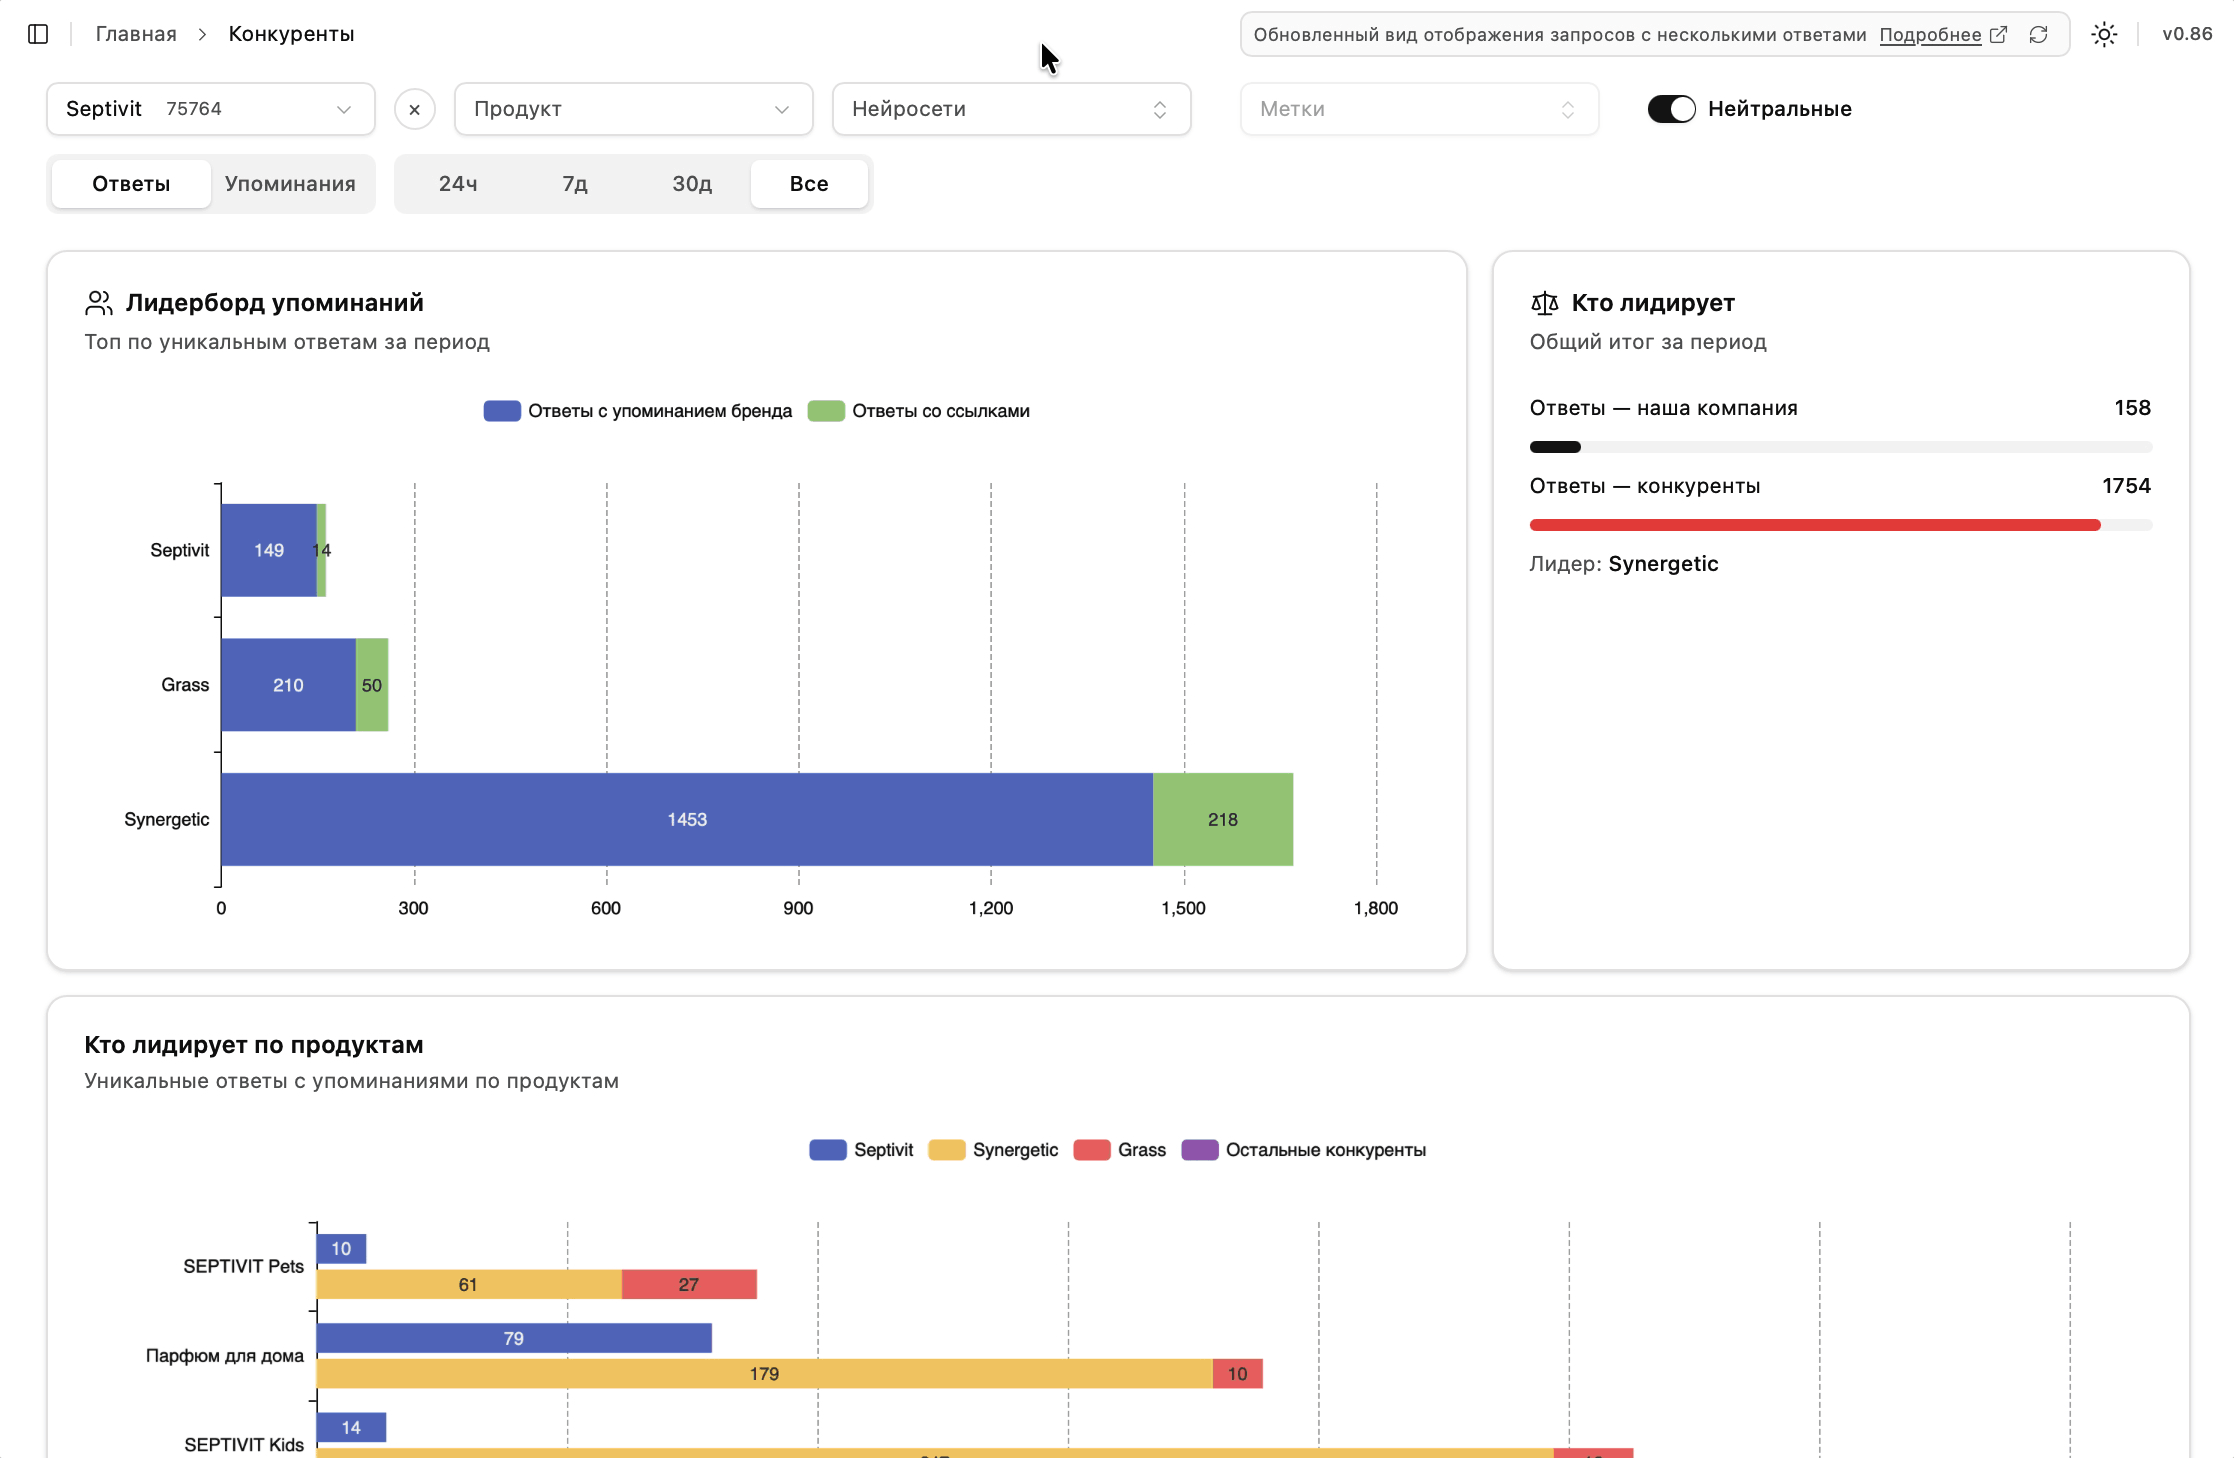Click the Парфюм для дома blue bar 79

514,1338
